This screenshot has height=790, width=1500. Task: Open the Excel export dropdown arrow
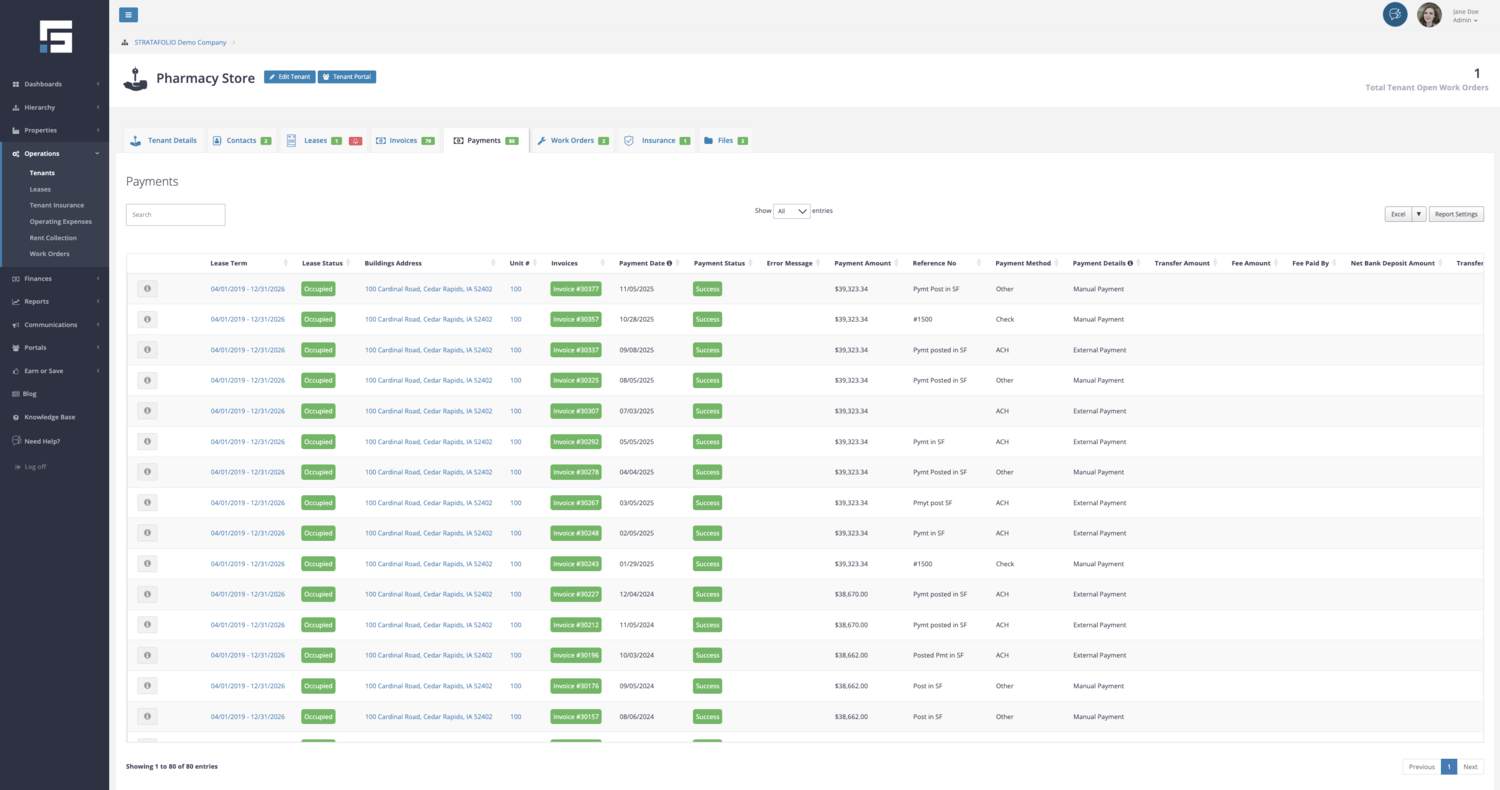point(1419,214)
